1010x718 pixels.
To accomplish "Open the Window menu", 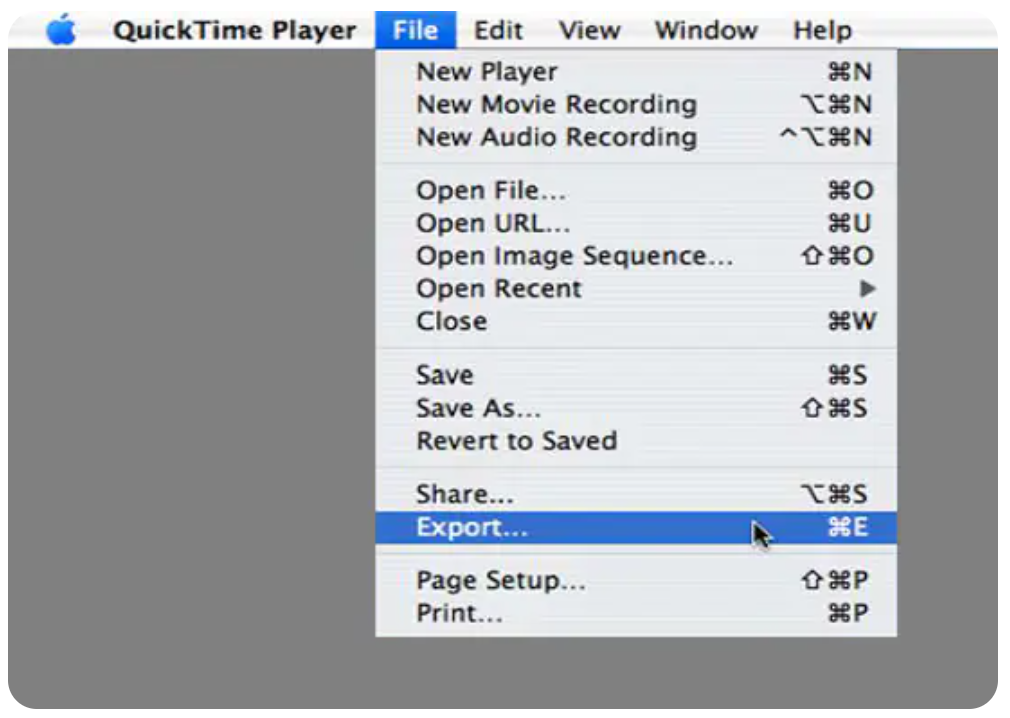I will click(x=706, y=30).
